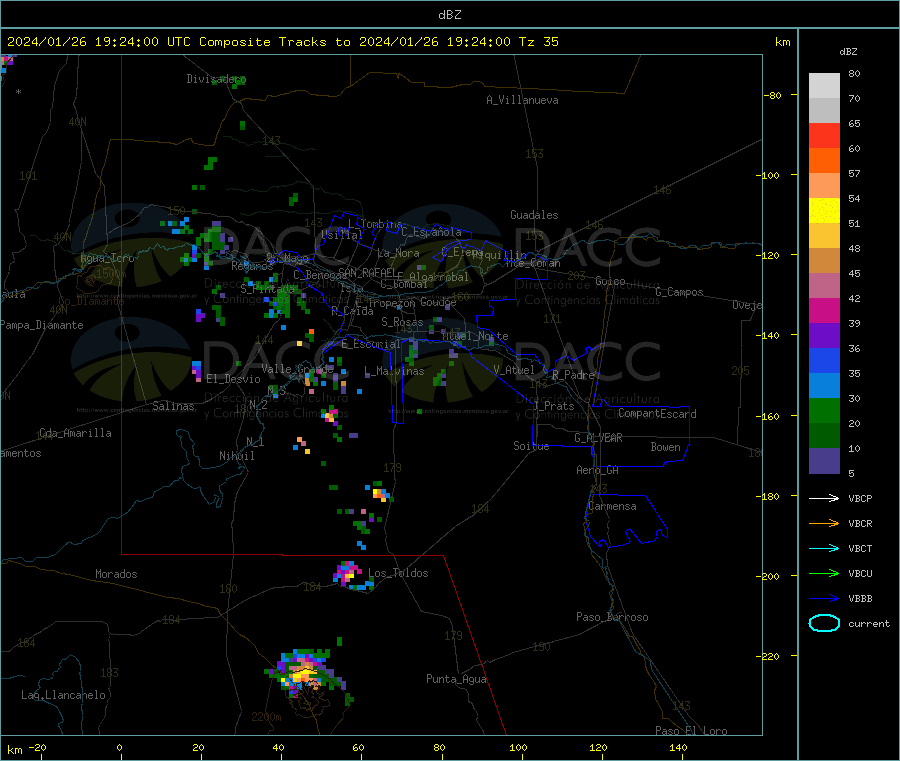
Task: Click the Divisadero place label
Action: tap(216, 79)
